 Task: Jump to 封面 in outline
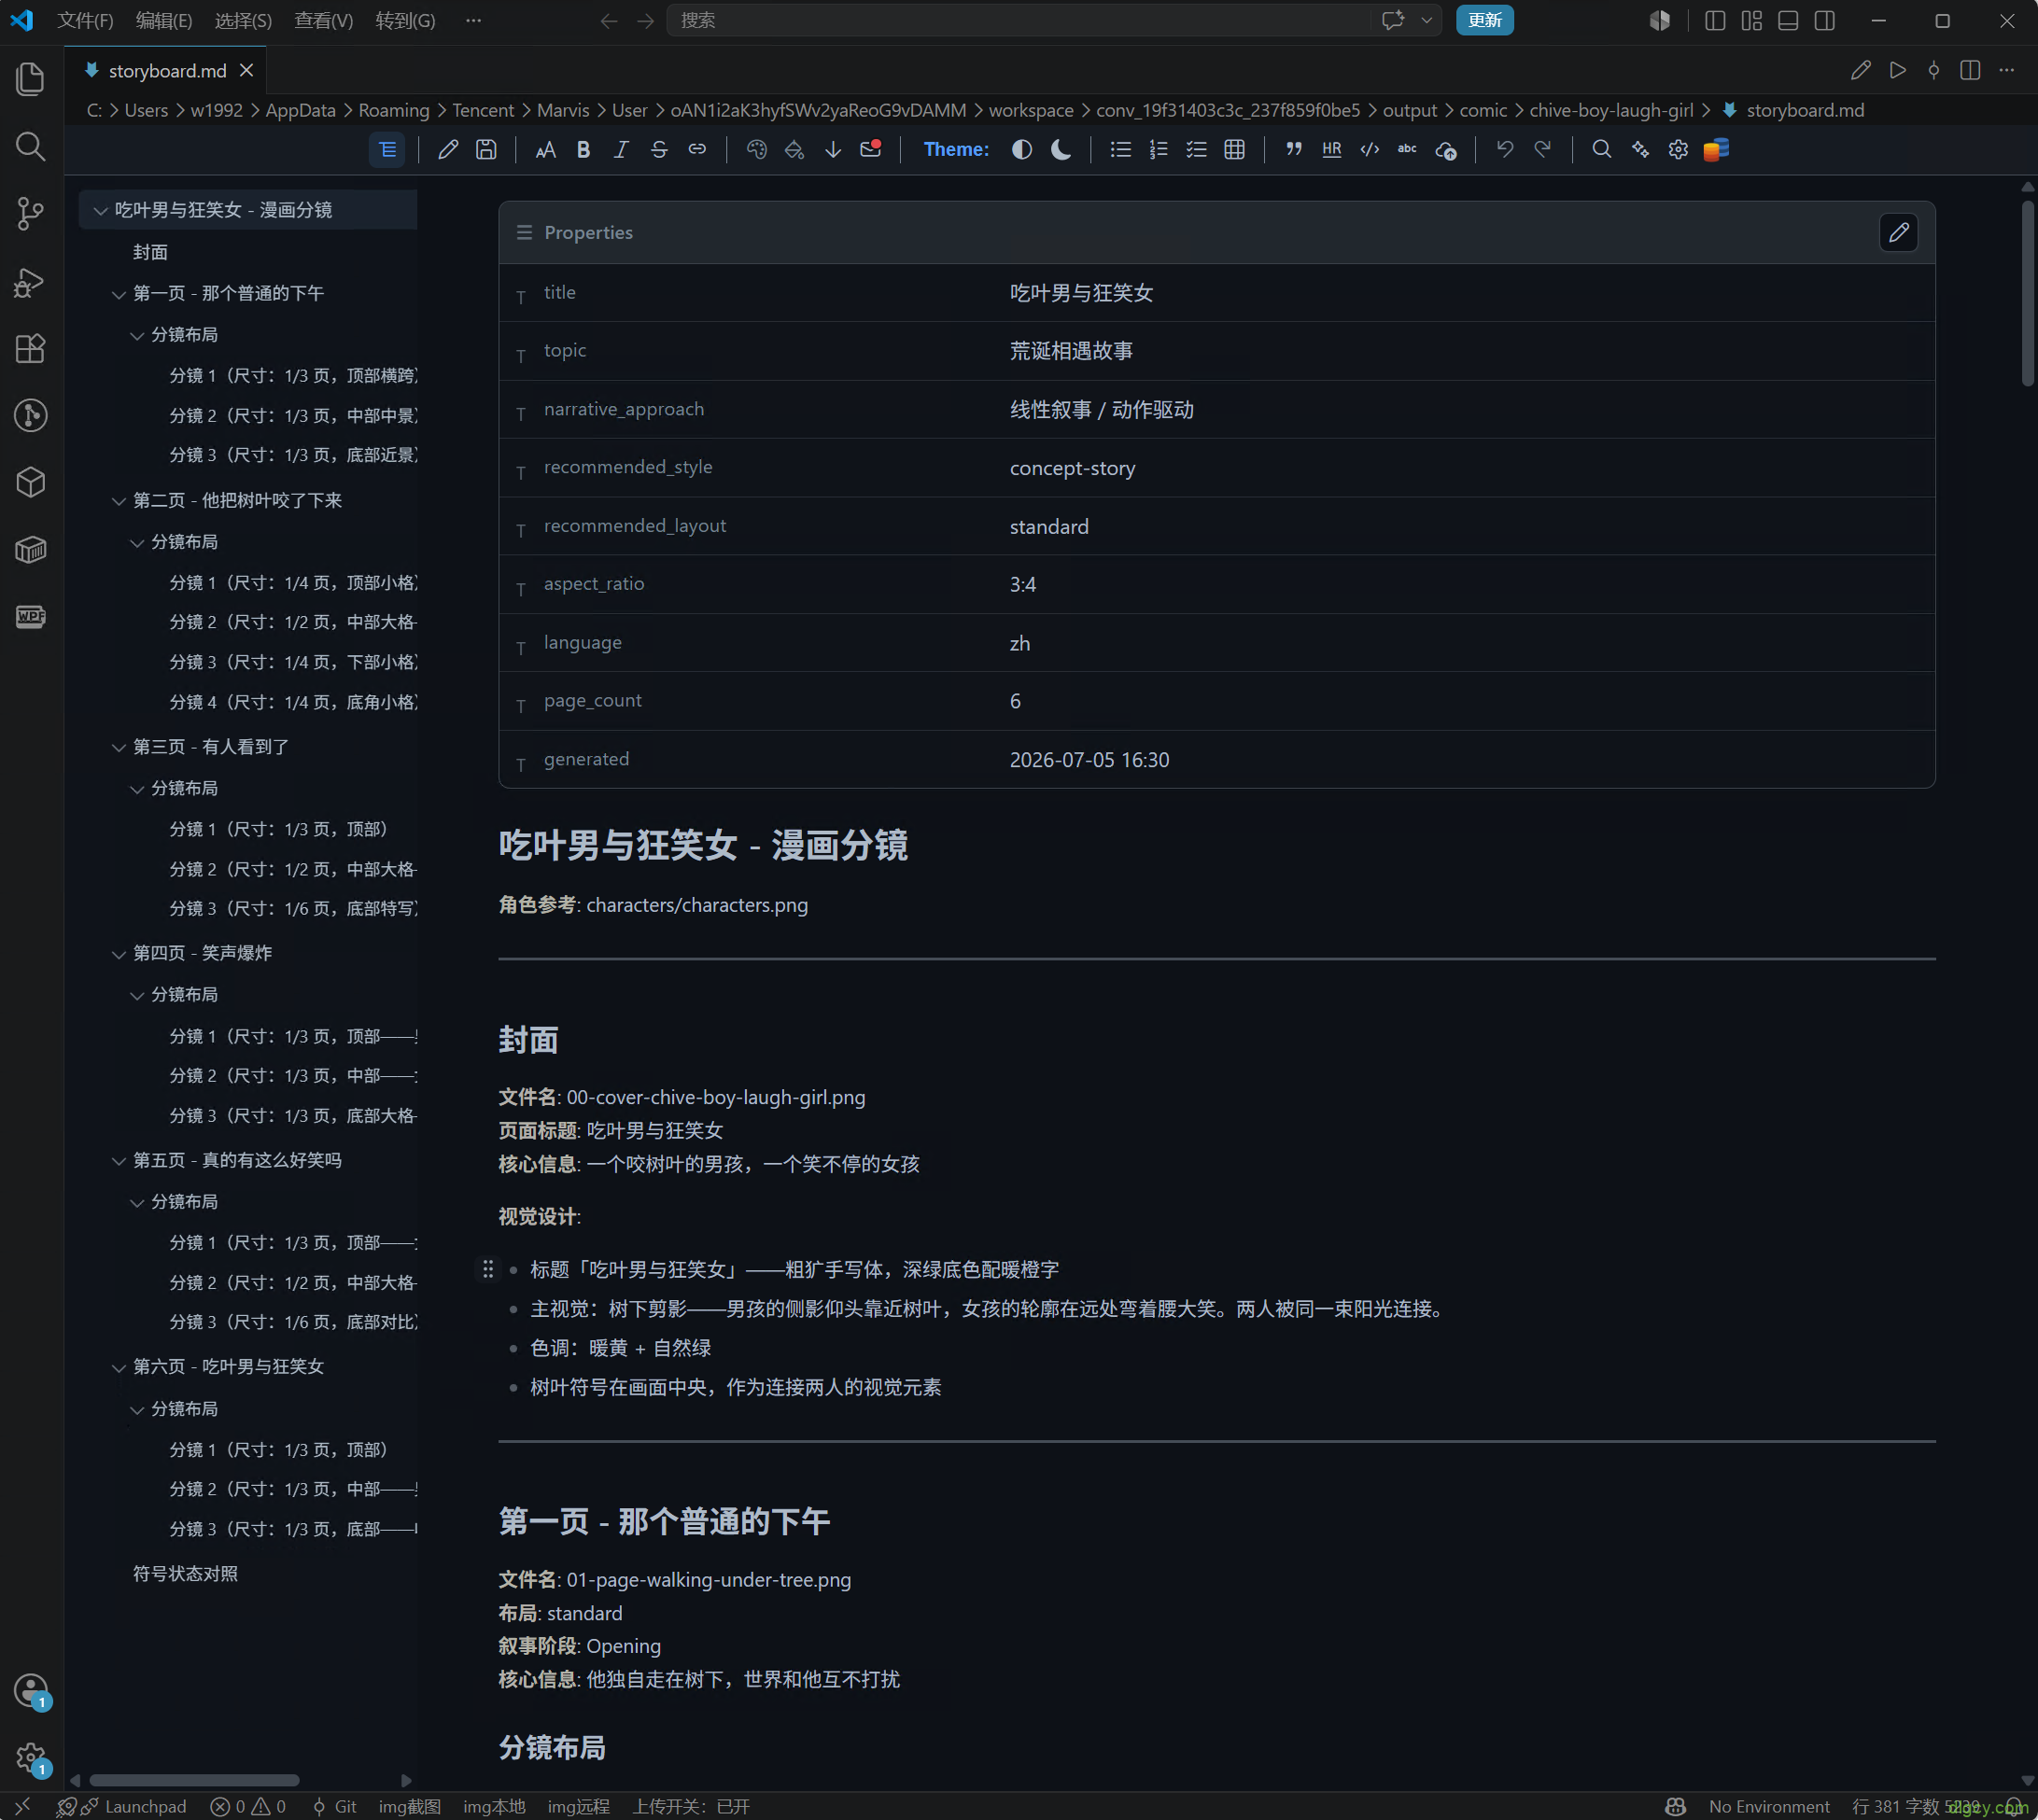tap(150, 253)
